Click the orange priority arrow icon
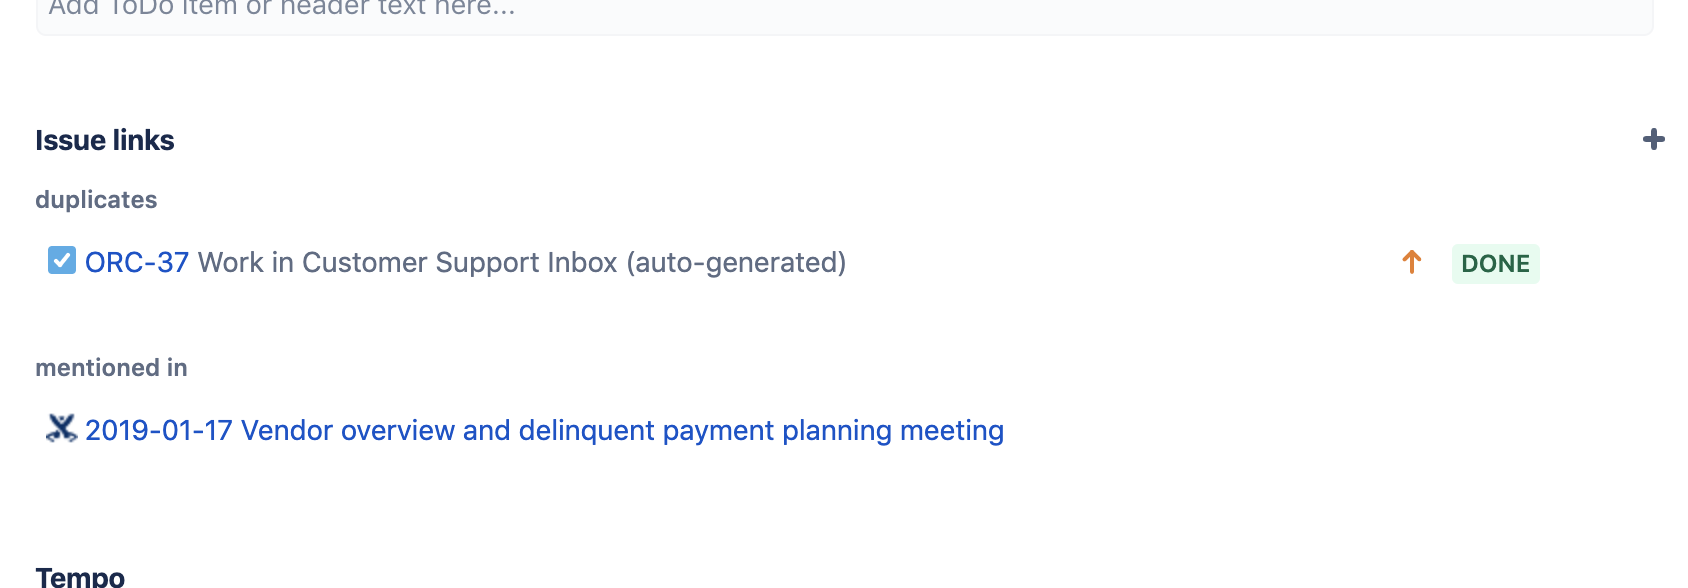The width and height of the screenshot is (1688, 588). click(x=1411, y=262)
